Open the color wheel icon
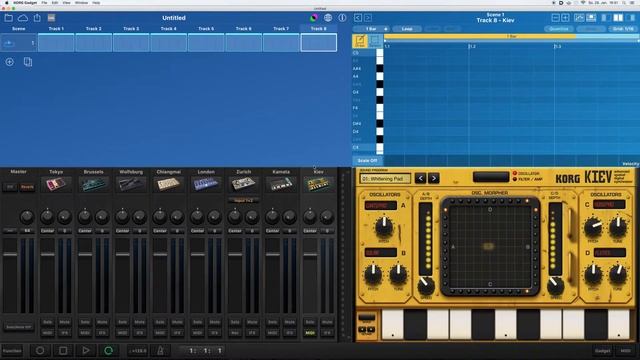Image resolution: width=640 pixels, height=360 pixels. (313, 18)
